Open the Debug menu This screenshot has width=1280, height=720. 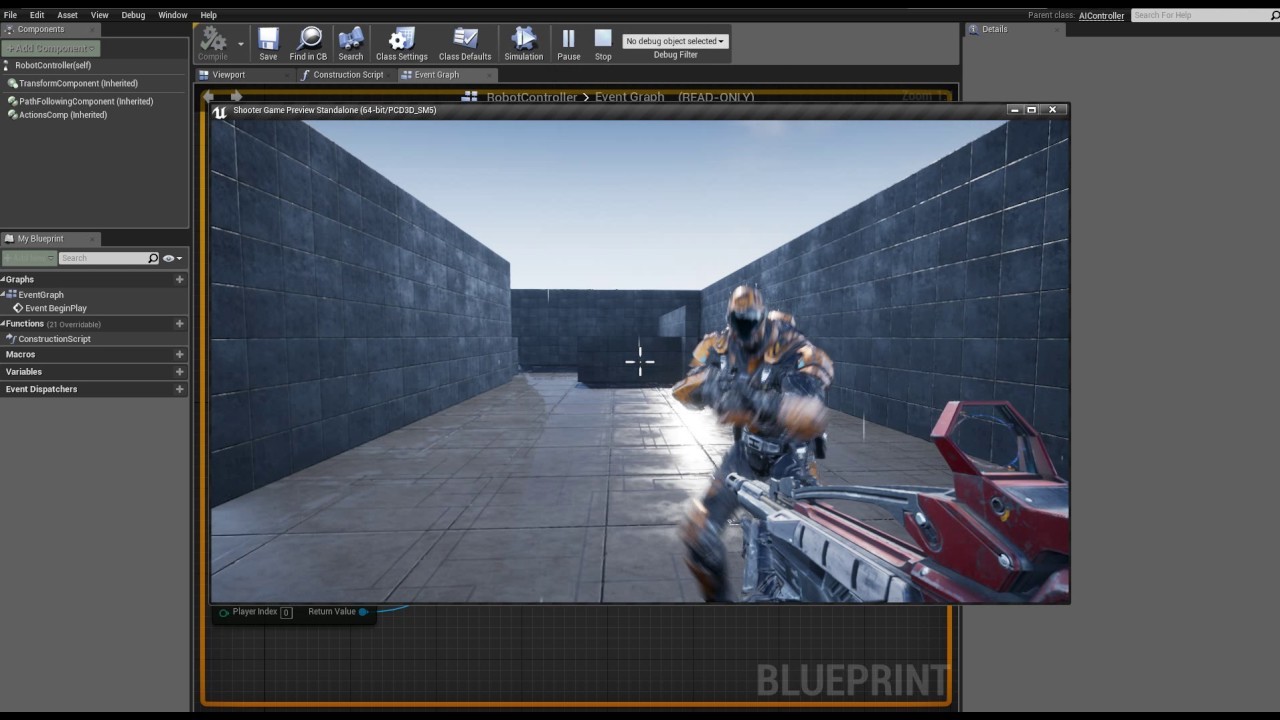pyautogui.click(x=133, y=14)
